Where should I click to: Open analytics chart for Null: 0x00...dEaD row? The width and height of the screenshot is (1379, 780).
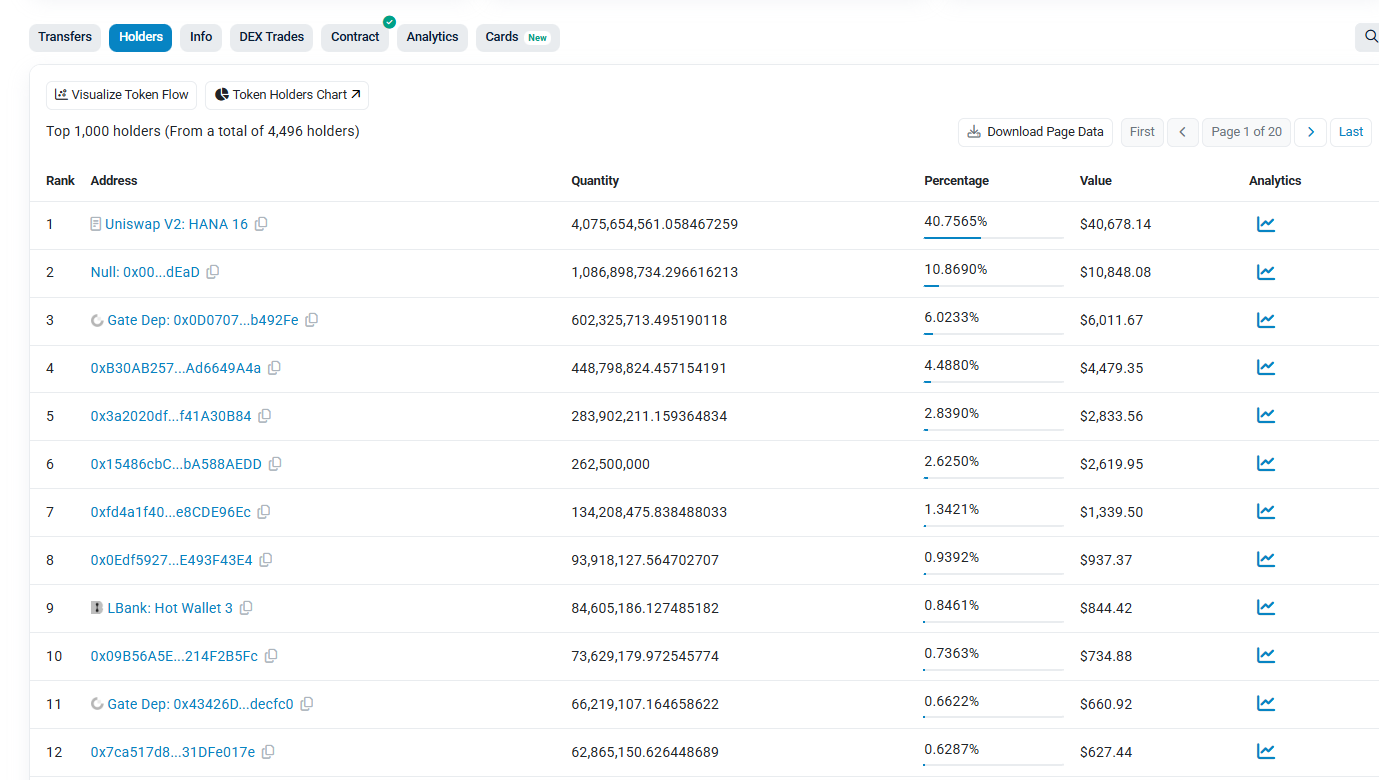pyautogui.click(x=1266, y=272)
